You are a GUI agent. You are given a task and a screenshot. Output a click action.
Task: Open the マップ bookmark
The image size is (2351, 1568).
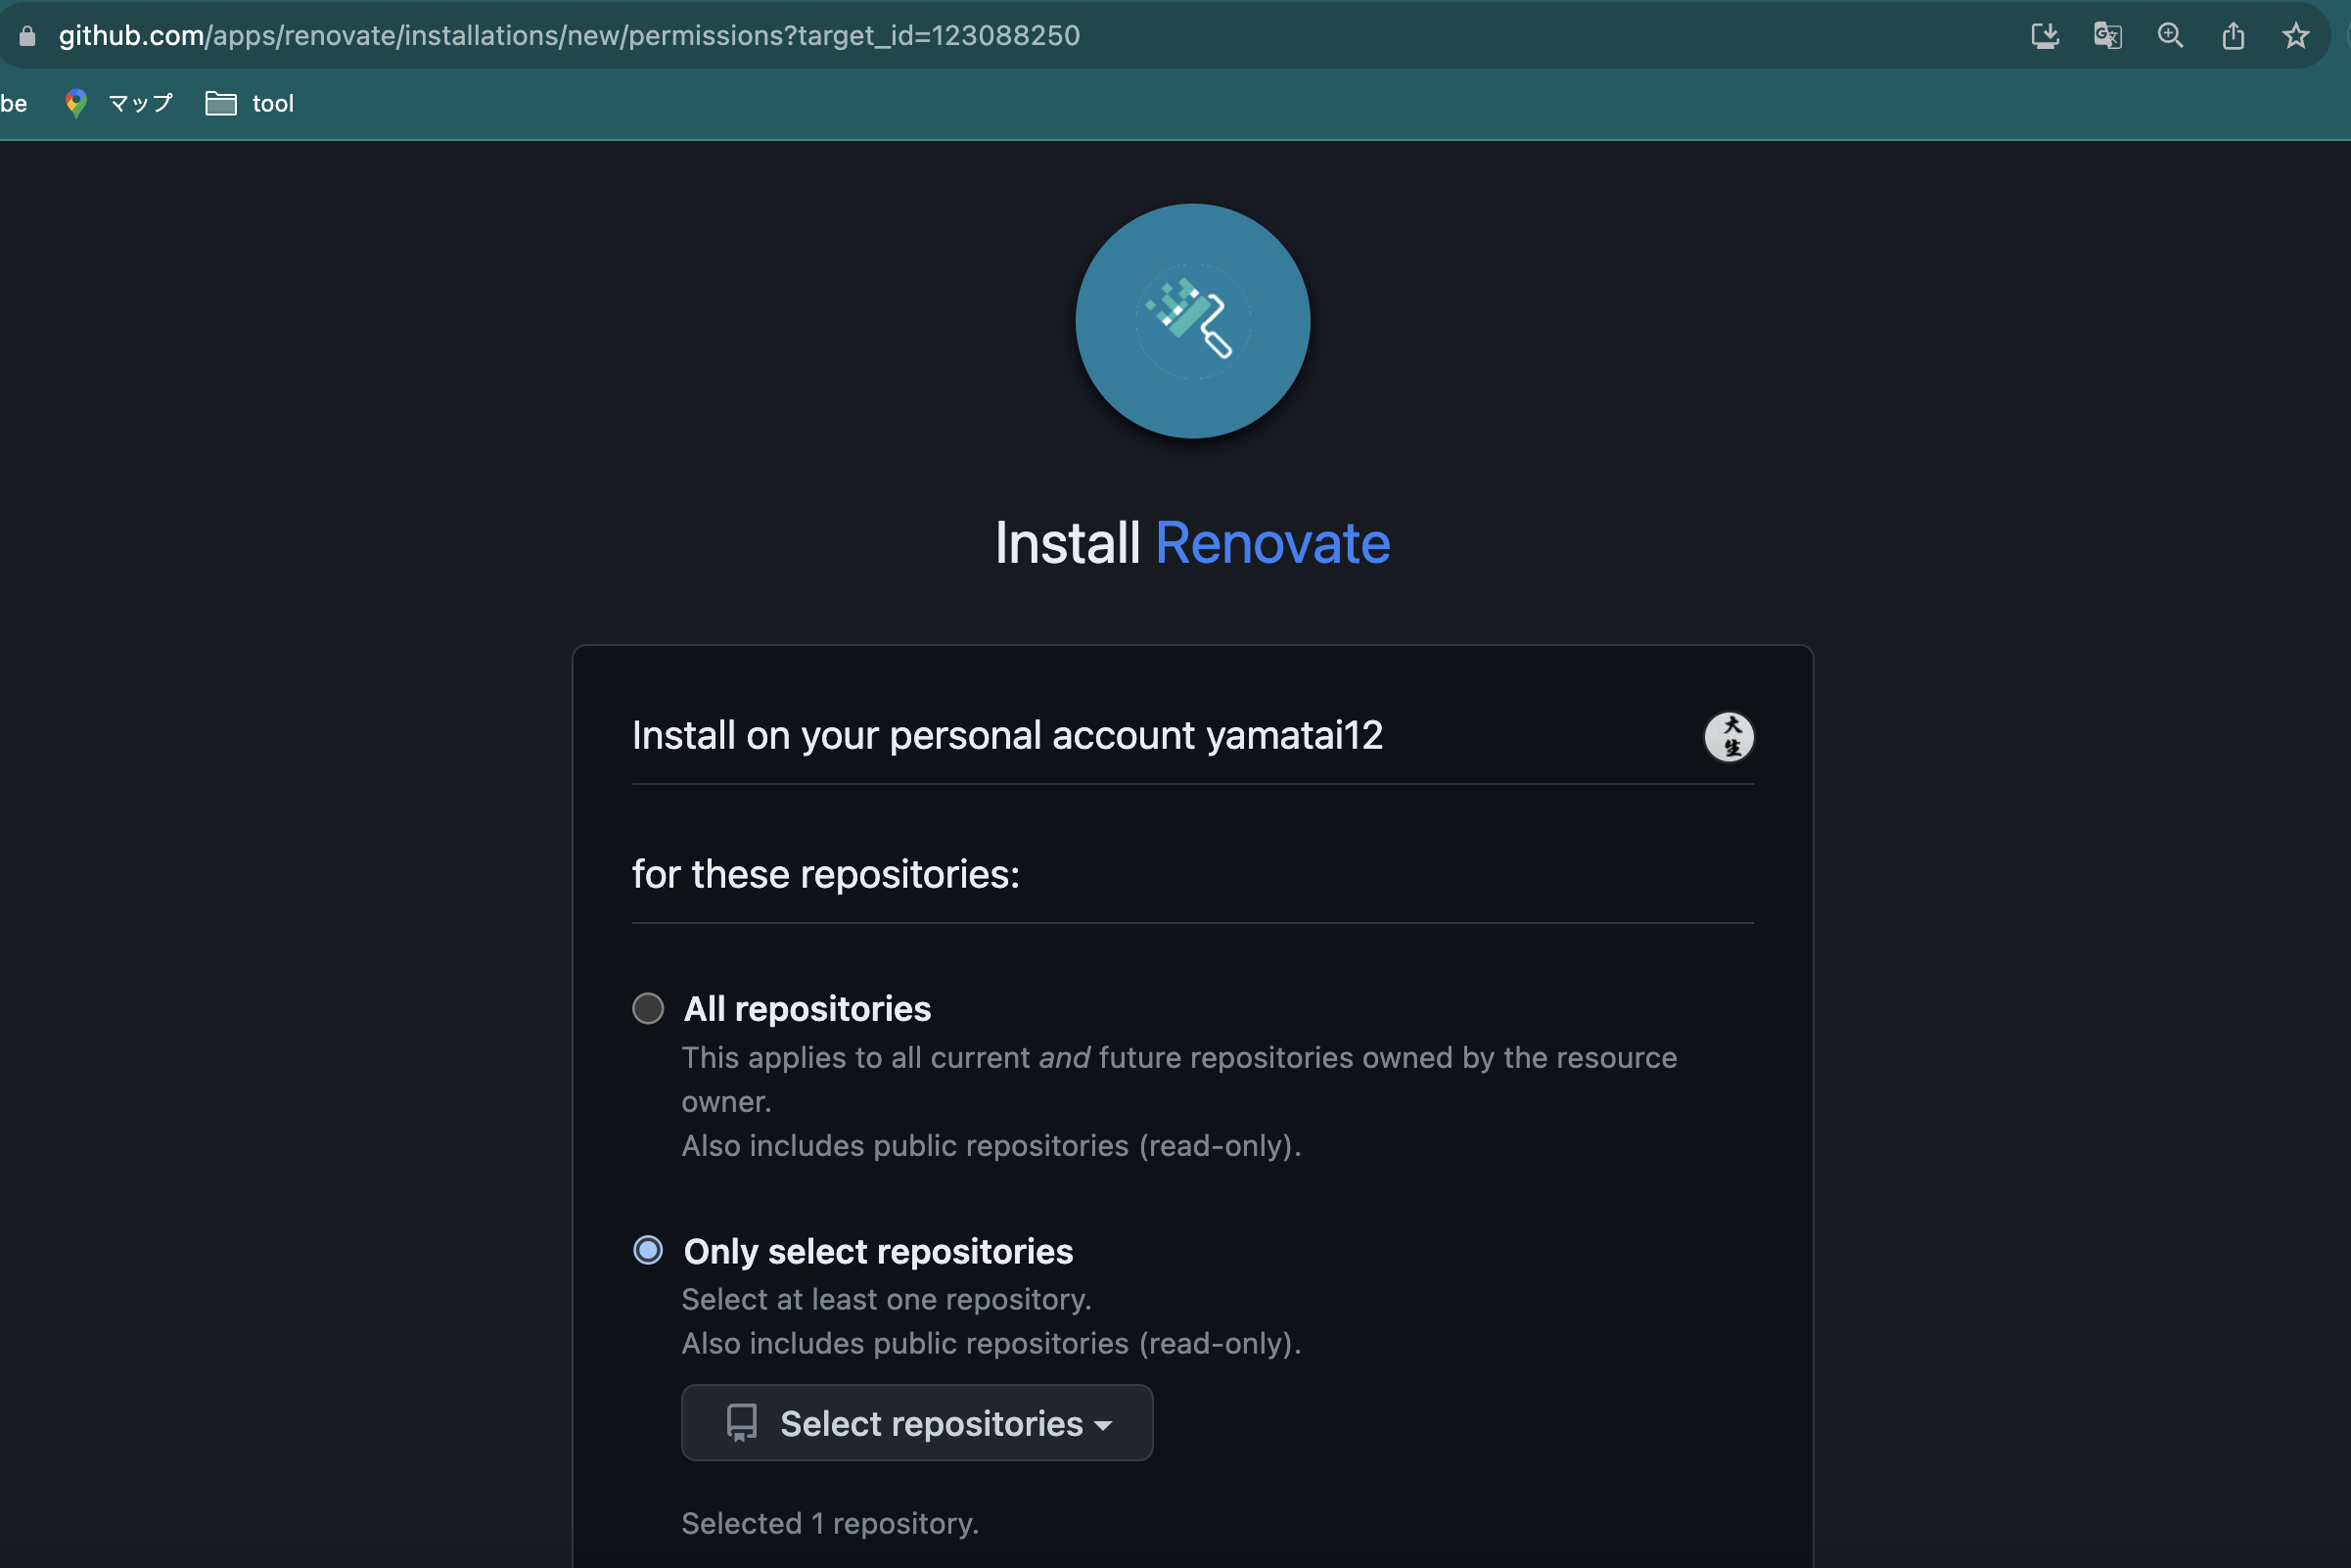[x=138, y=102]
